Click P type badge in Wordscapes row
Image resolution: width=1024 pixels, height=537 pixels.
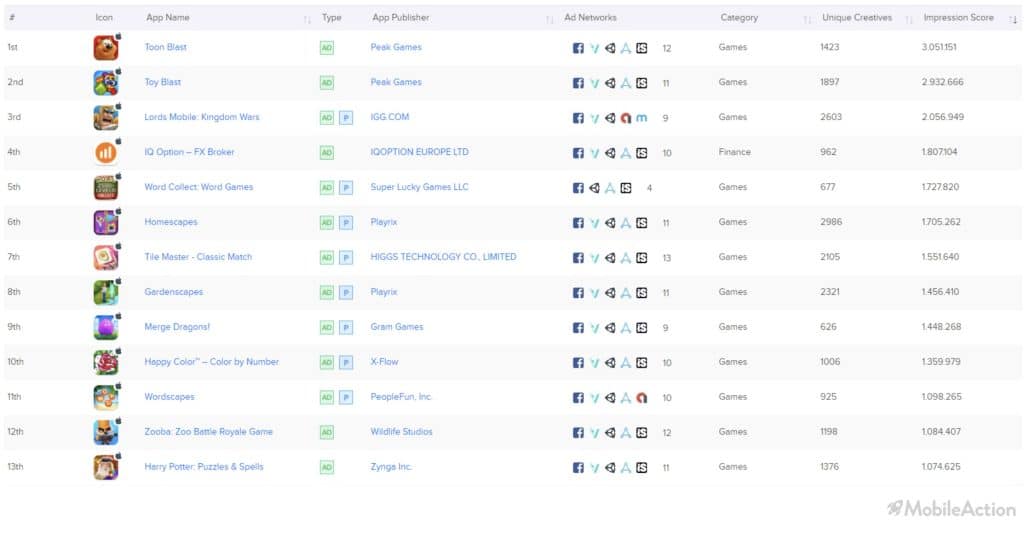point(346,397)
